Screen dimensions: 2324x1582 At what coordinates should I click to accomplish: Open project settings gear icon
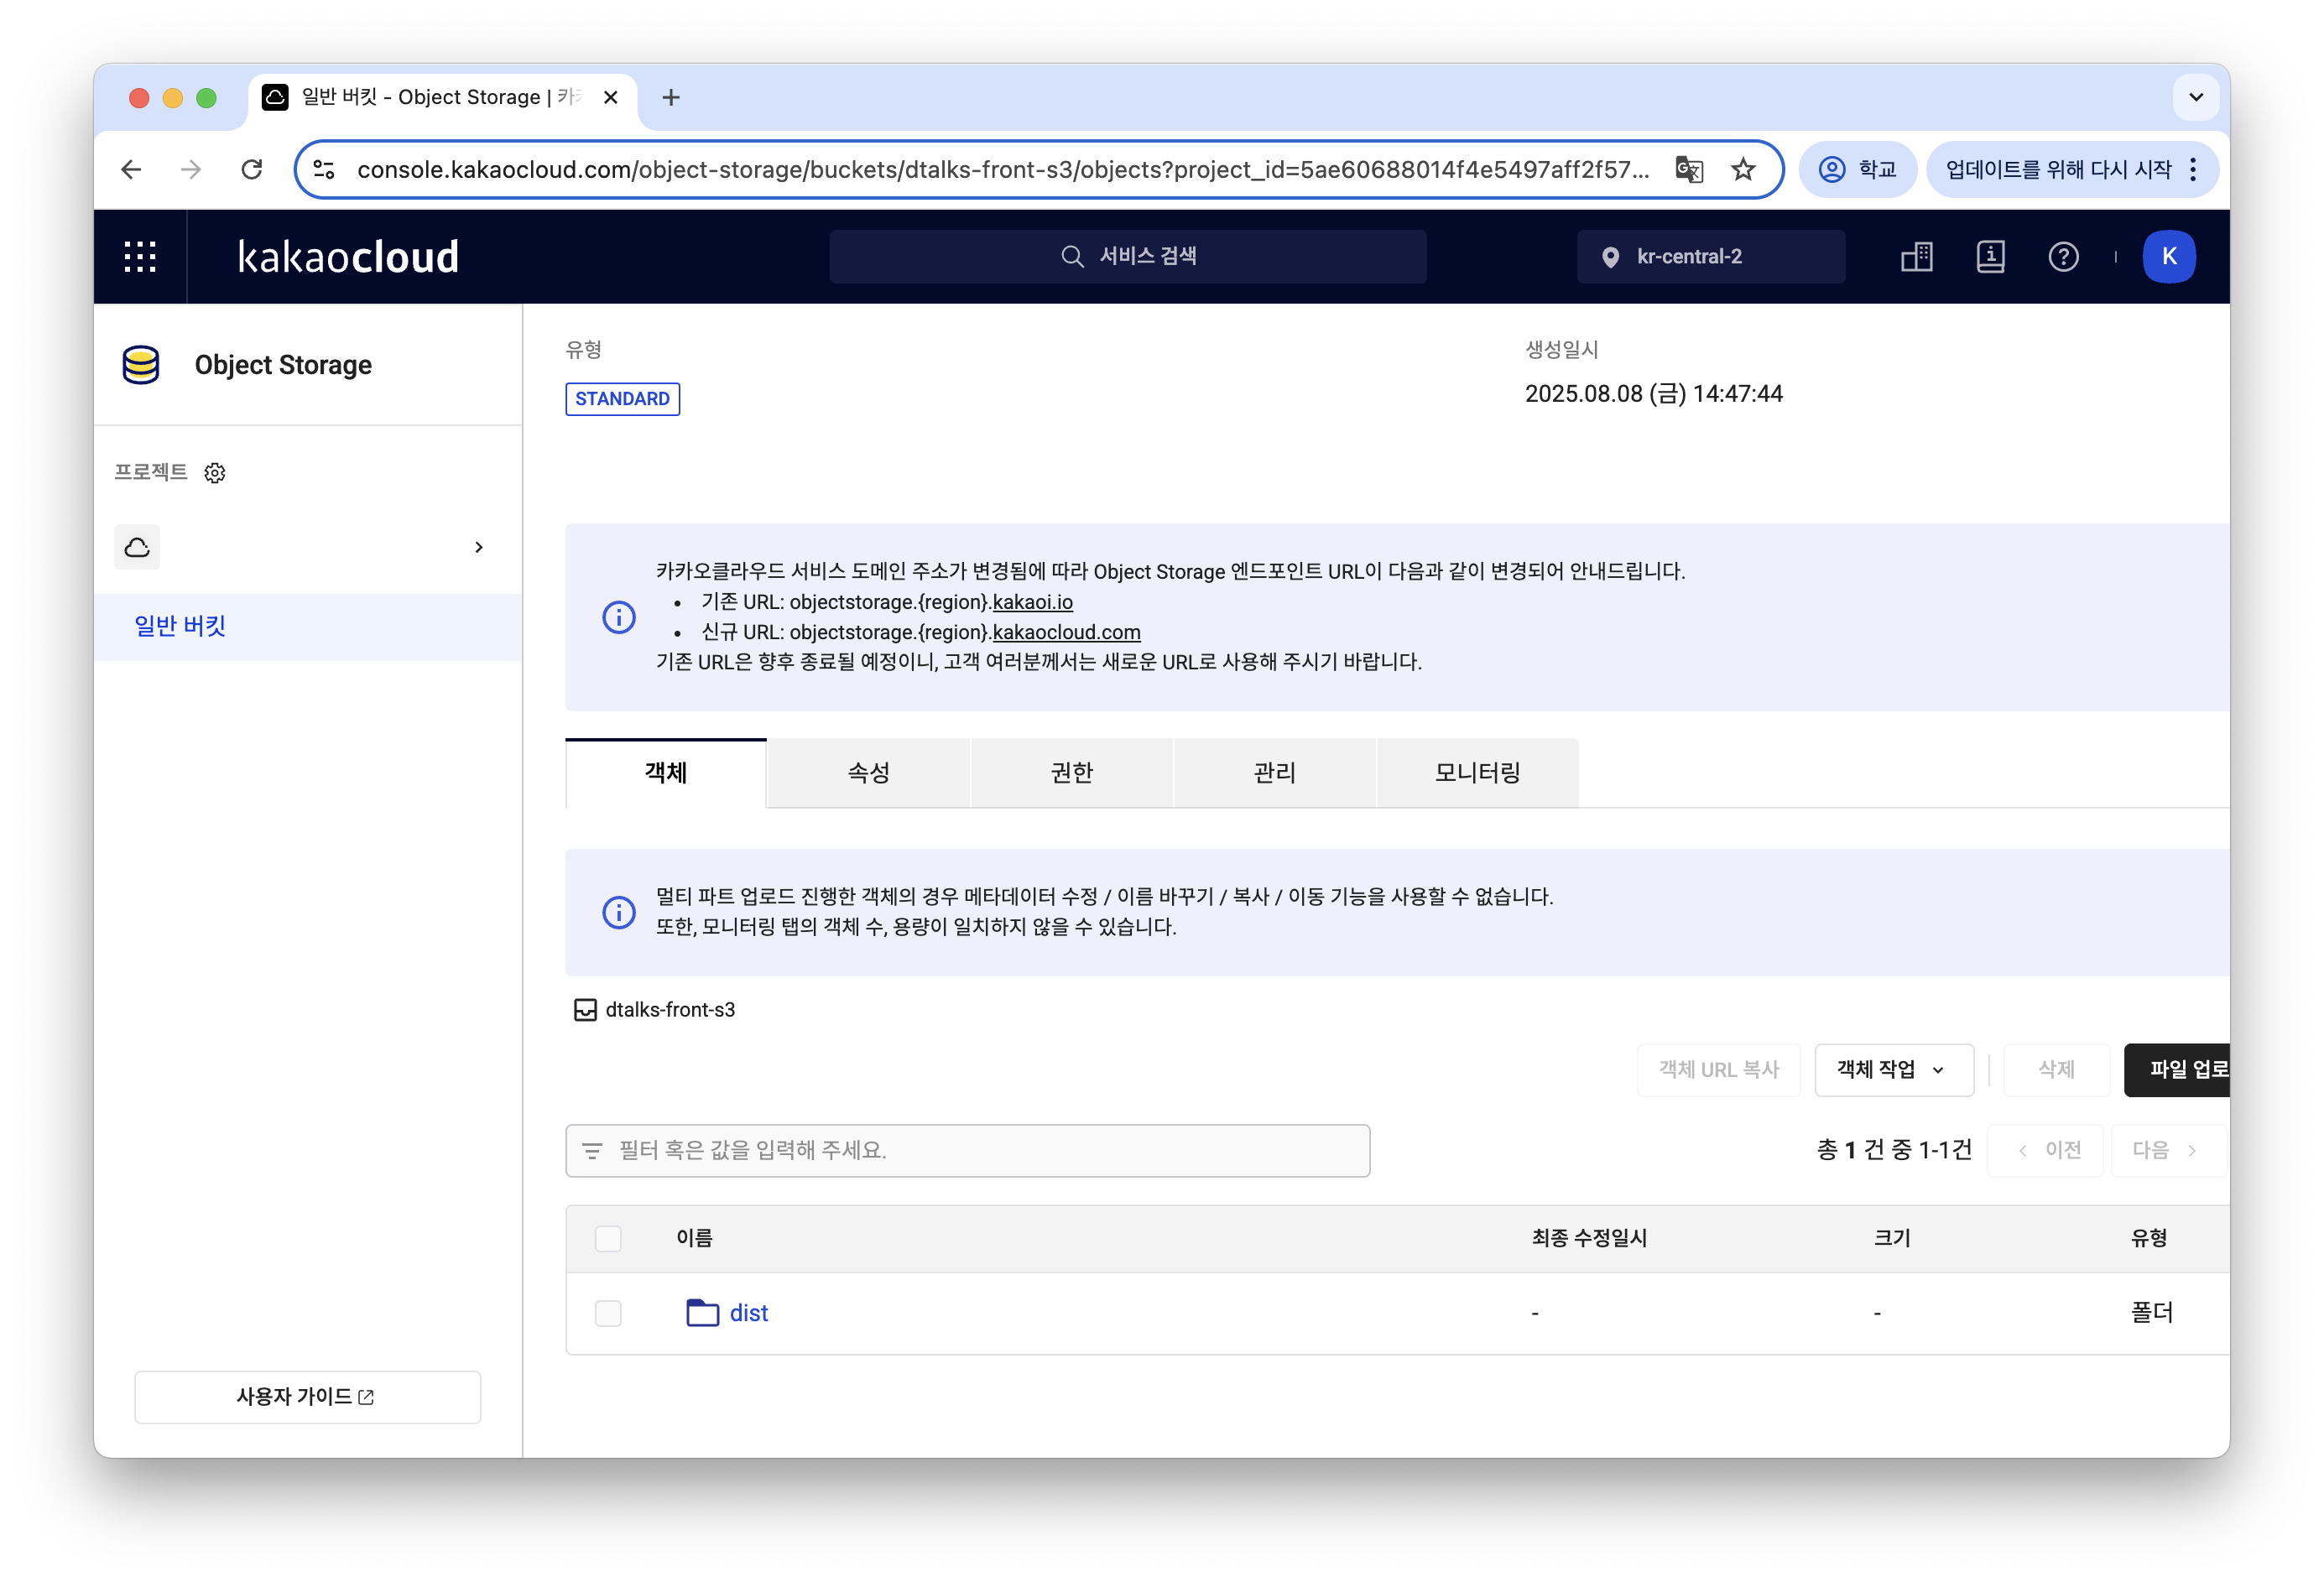pos(215,473)
